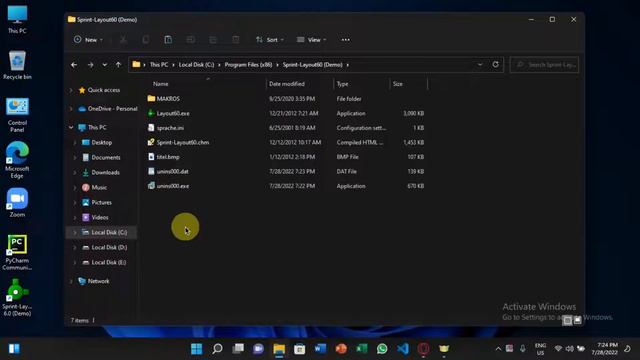Click the Paste clipboard icon
The width and height of the screenshot is (640, 360).
pyautogui.click(x=168, y=40)
